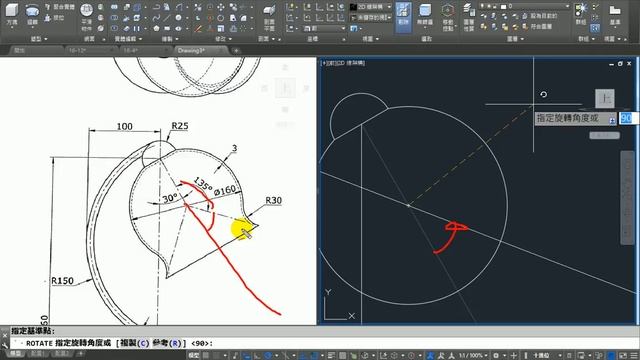Click the 剖面平面 section plane tool

tap(269, 17)
